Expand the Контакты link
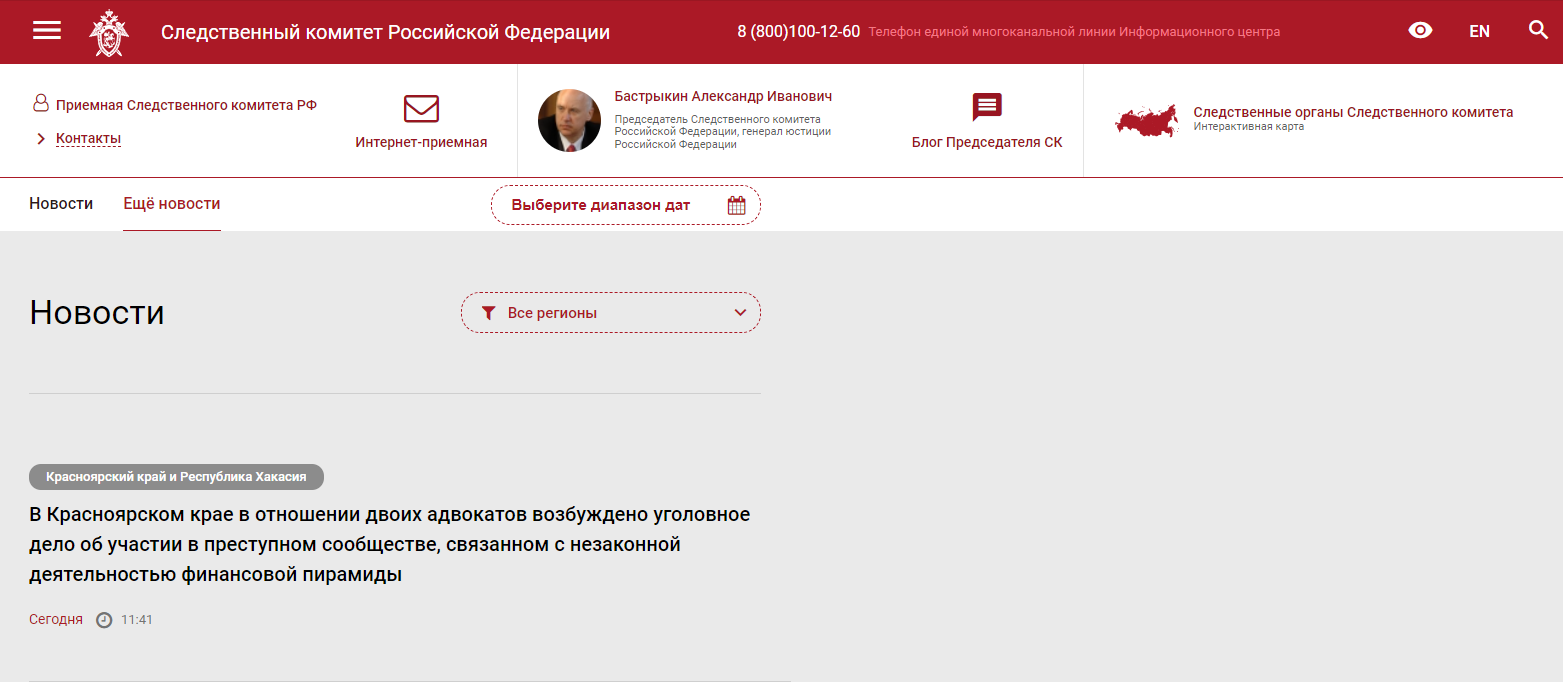This screenshot has height=682, width=1563. pos(88,138)
